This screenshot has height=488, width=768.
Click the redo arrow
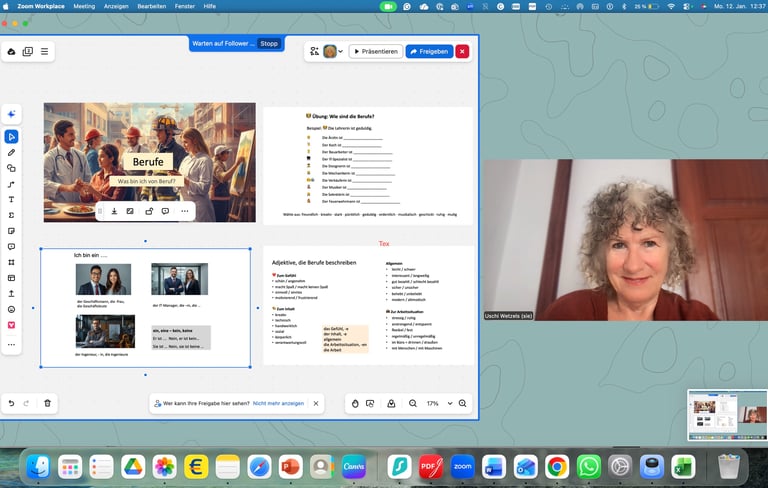pyautogui.click(x=26, y=403)
